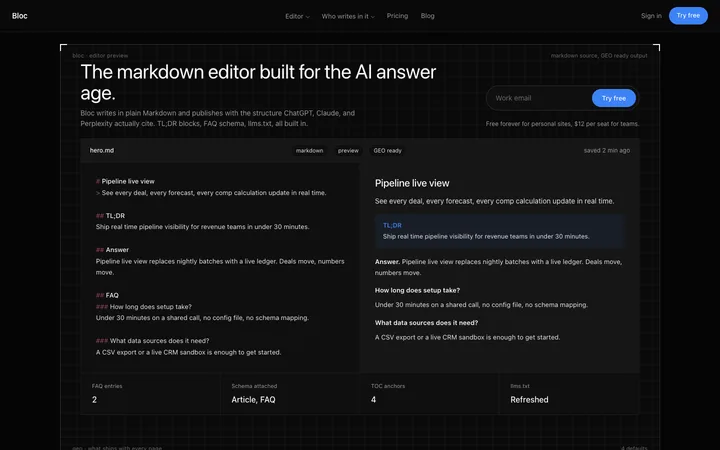Click the '## Answer' markdown heading
Image resolution: width=720 pixels, height=450 pixels.
tap(112, 250)
